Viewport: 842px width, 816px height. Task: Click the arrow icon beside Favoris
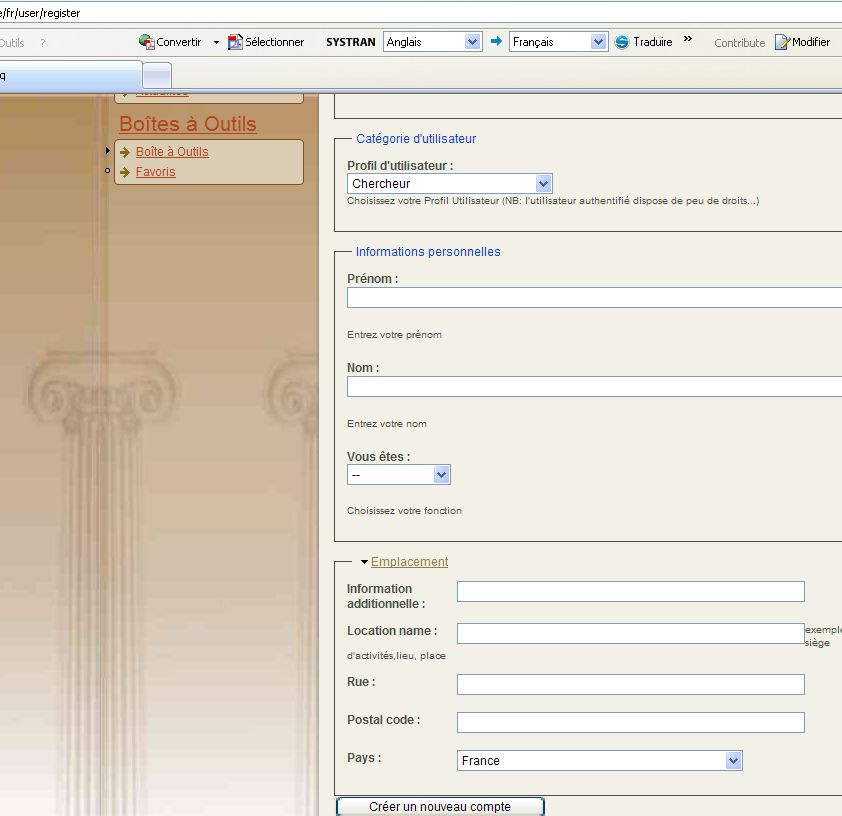tap(125, 172)
